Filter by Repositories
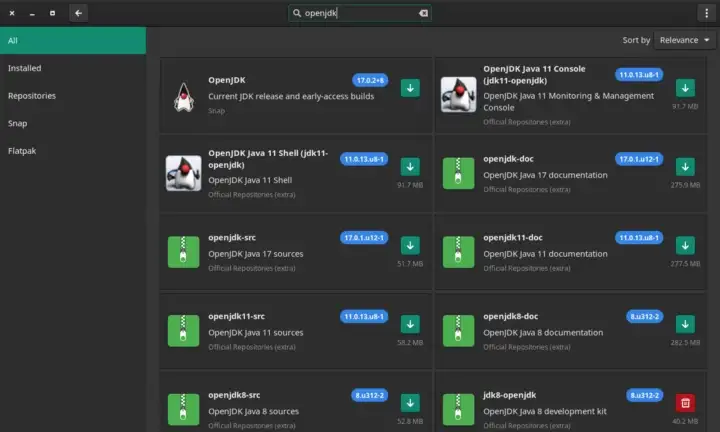The width and height of the screenshot is (720, 432). tap(73, 95)
